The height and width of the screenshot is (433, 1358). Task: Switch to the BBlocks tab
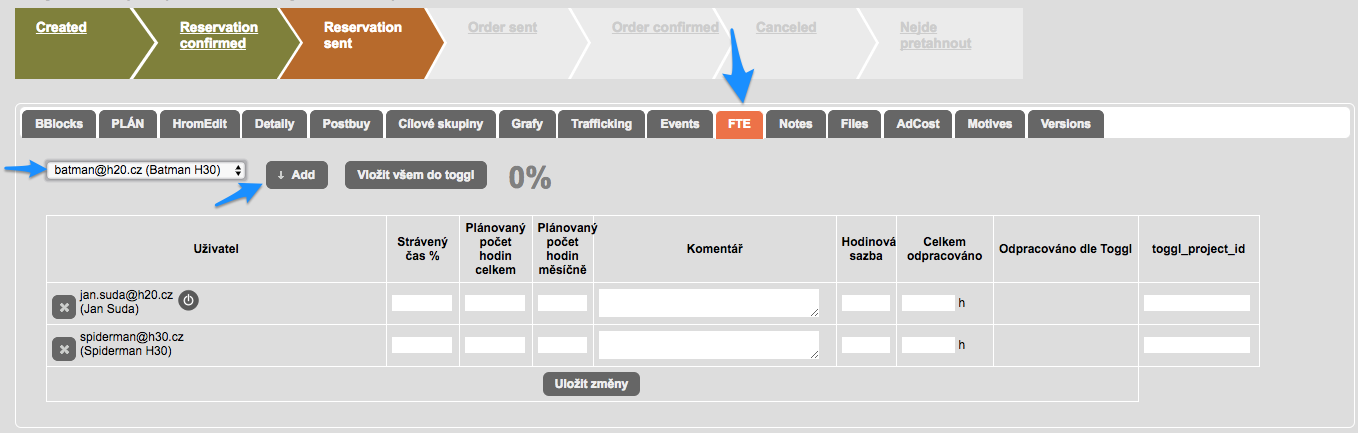[x=59, y=124]
